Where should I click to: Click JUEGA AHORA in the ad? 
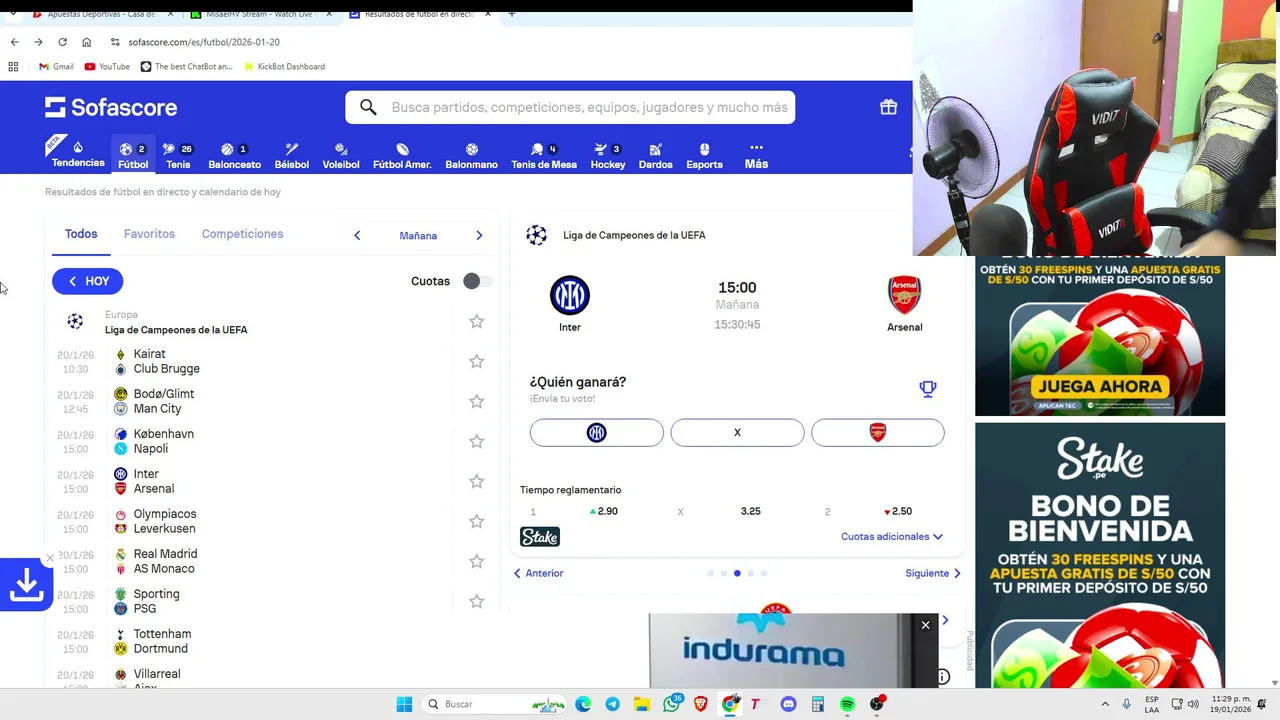coord(1100,386)
